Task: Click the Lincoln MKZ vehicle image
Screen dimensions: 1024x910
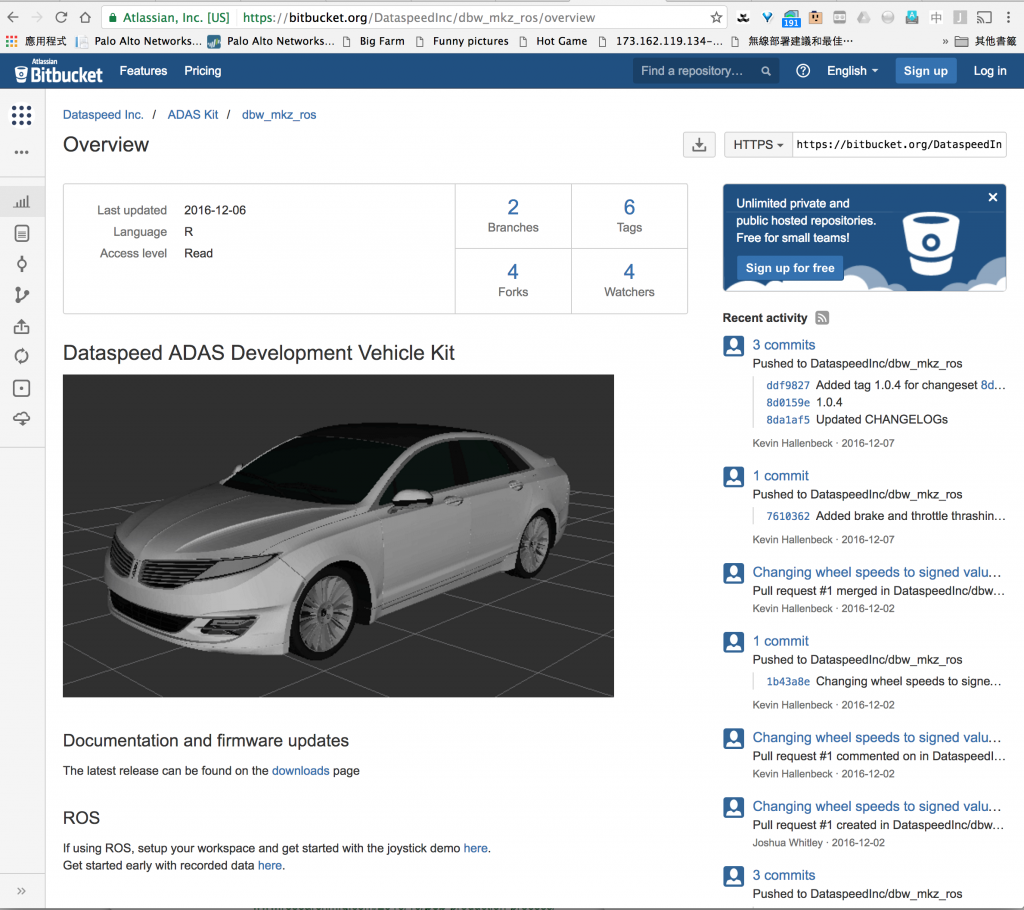Action: coord(338,536)
